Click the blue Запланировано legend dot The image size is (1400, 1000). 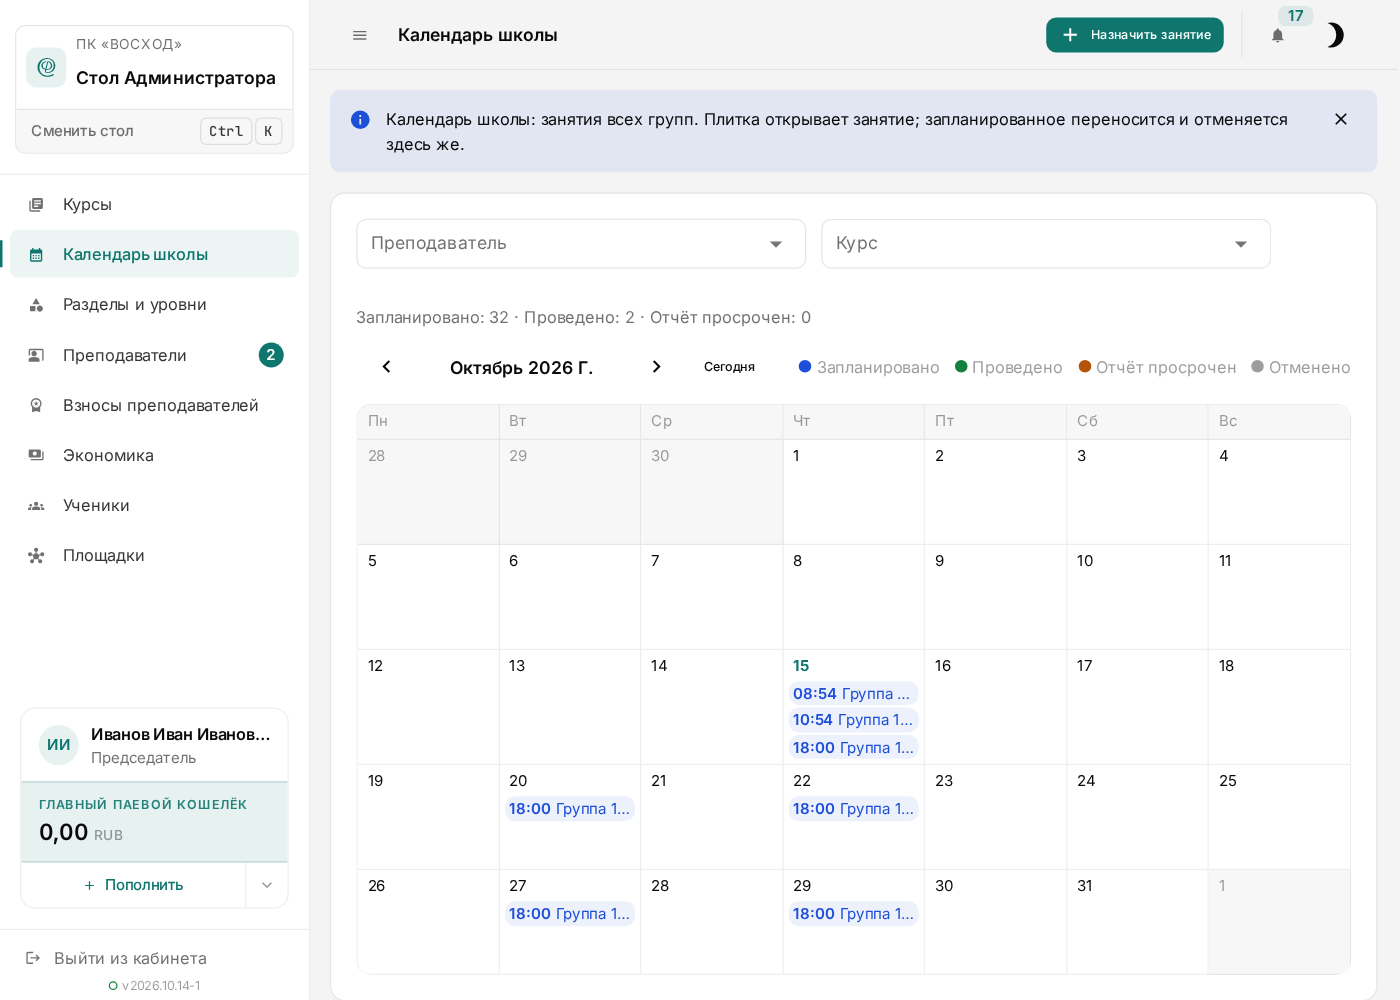pos(805,366)
